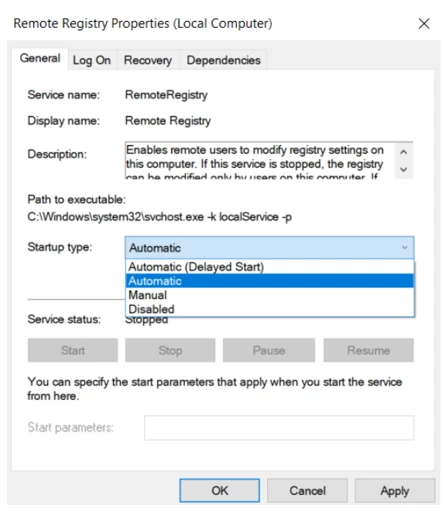
Task: Click Cancel to discard changes
Action: click(x=307, y=490)
